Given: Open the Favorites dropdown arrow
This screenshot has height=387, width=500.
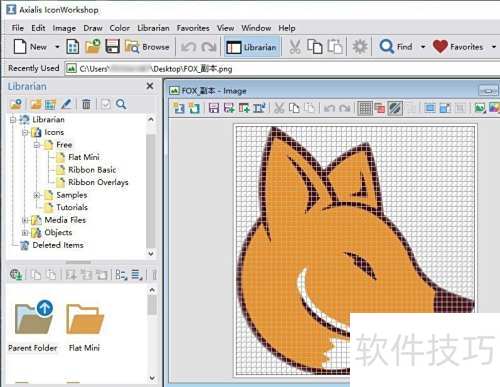Looking at the screenshot, I should (x=494, y=47).
